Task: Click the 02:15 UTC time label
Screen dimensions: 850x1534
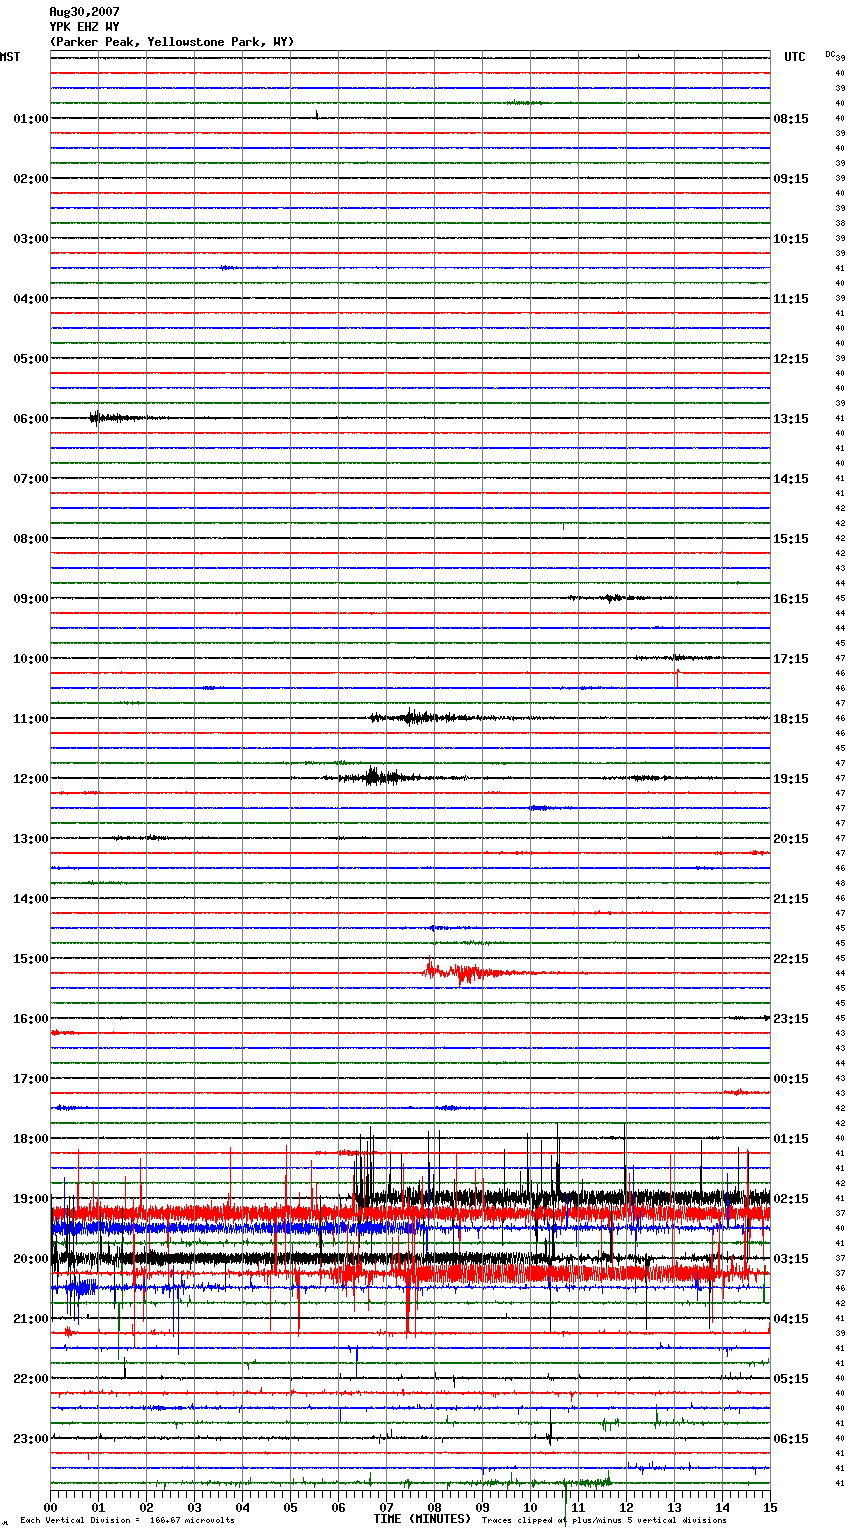Action: (x=791, y=1199)
